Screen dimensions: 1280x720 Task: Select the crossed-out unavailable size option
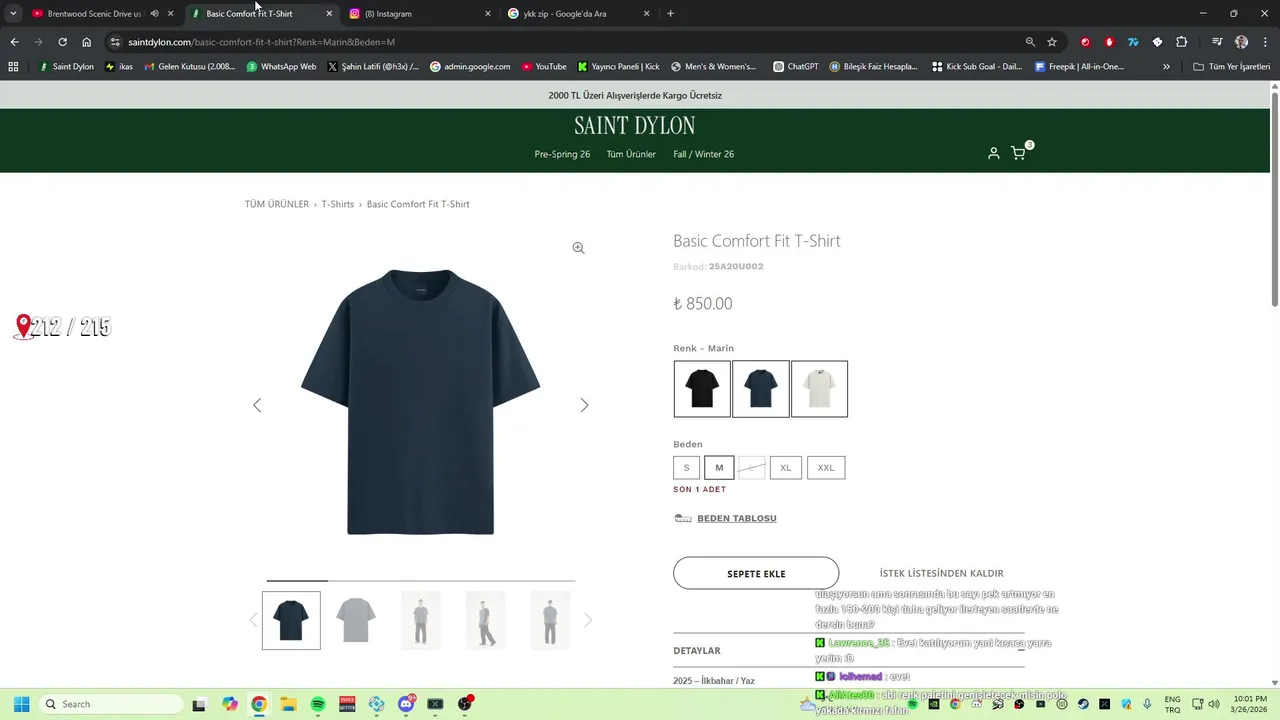click(x=752, y=467)
